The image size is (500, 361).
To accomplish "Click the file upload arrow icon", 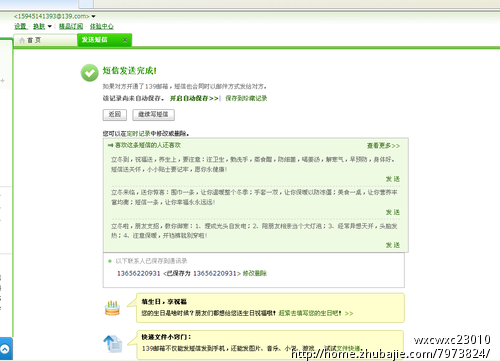I will 113,344.
